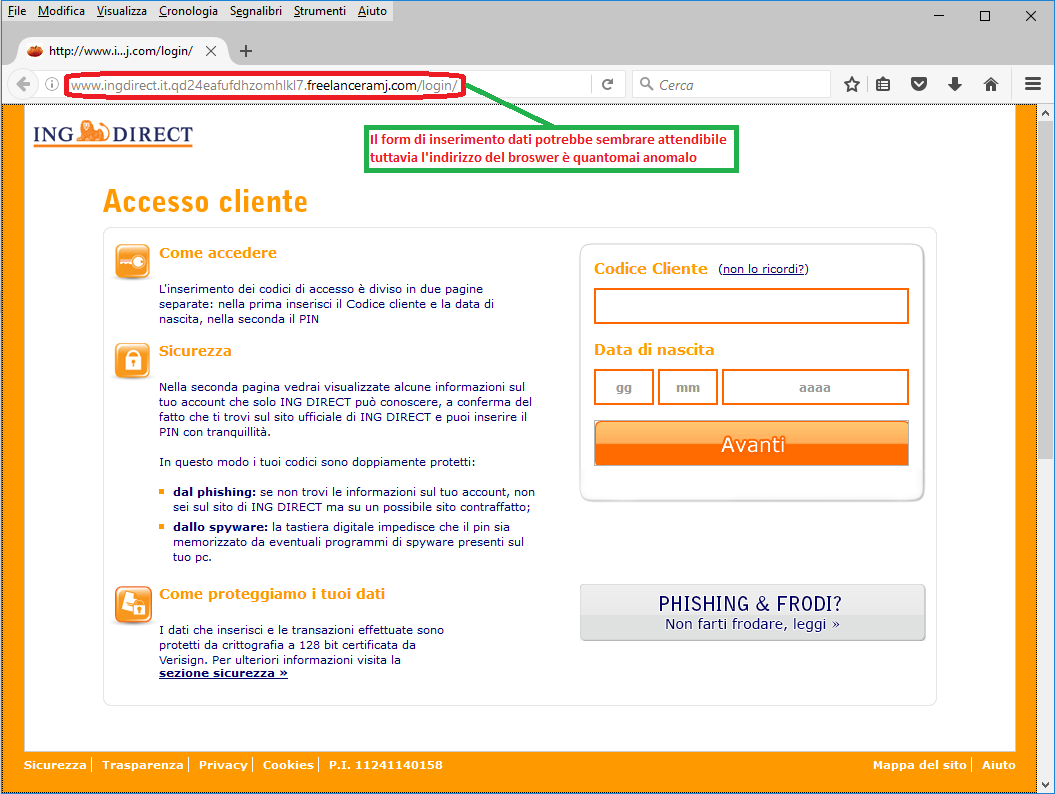Screen dimensions: 1055x794
Task: Click the aaaa year field
Action: click(815, 387)
